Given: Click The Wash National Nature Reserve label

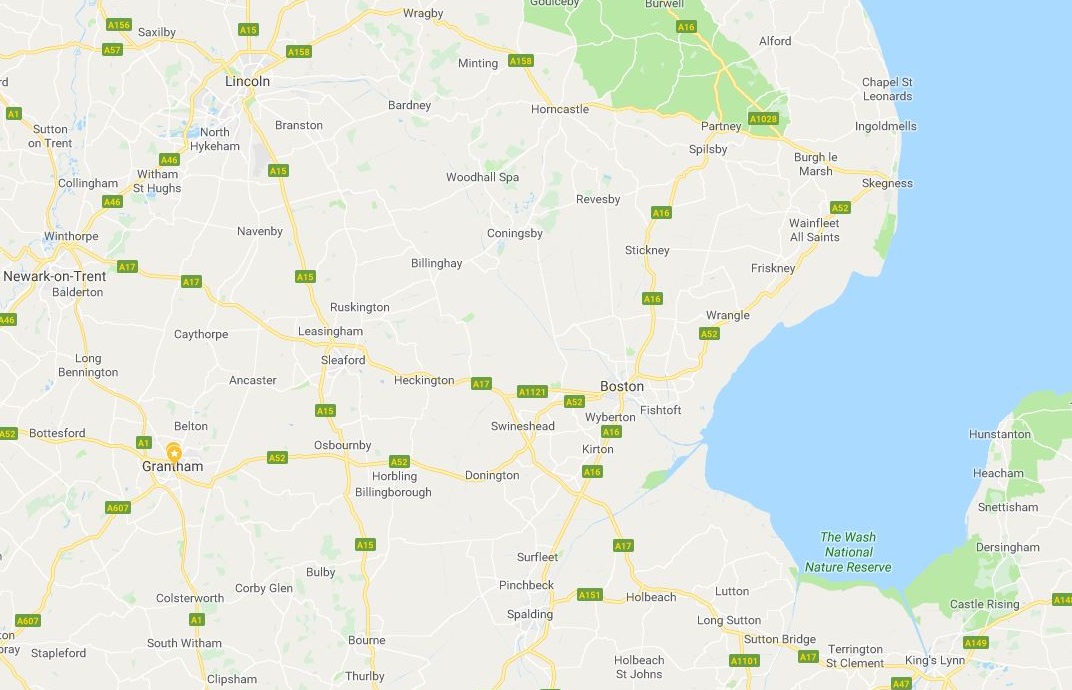Looking at the screenshot, I should point(848,552).
